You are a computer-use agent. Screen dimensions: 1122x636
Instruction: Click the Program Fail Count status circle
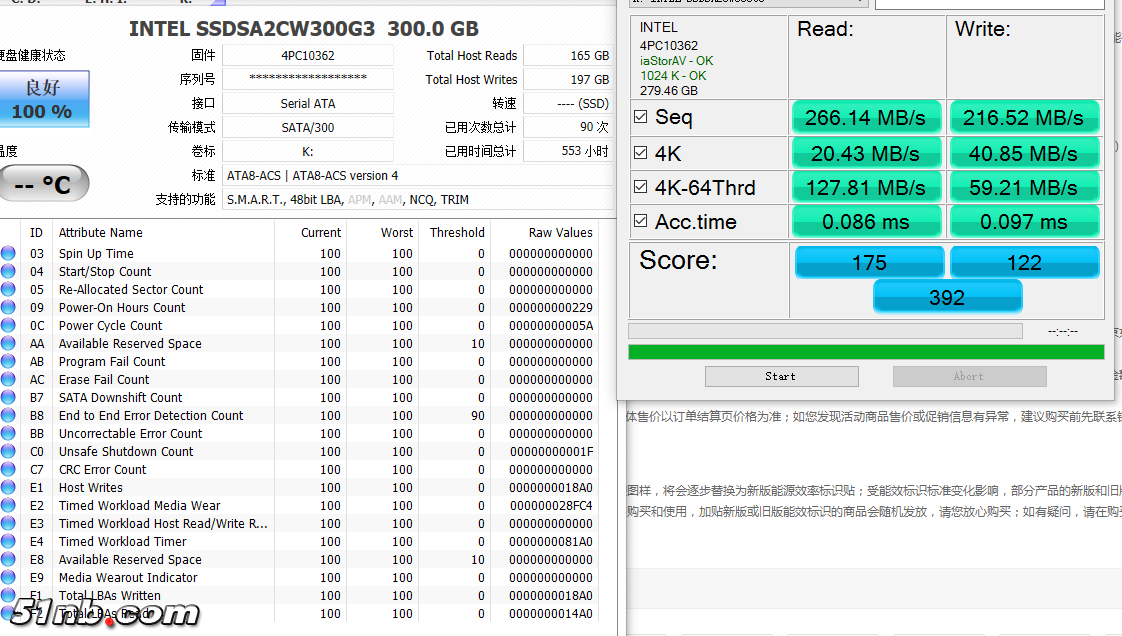(8, 361)
